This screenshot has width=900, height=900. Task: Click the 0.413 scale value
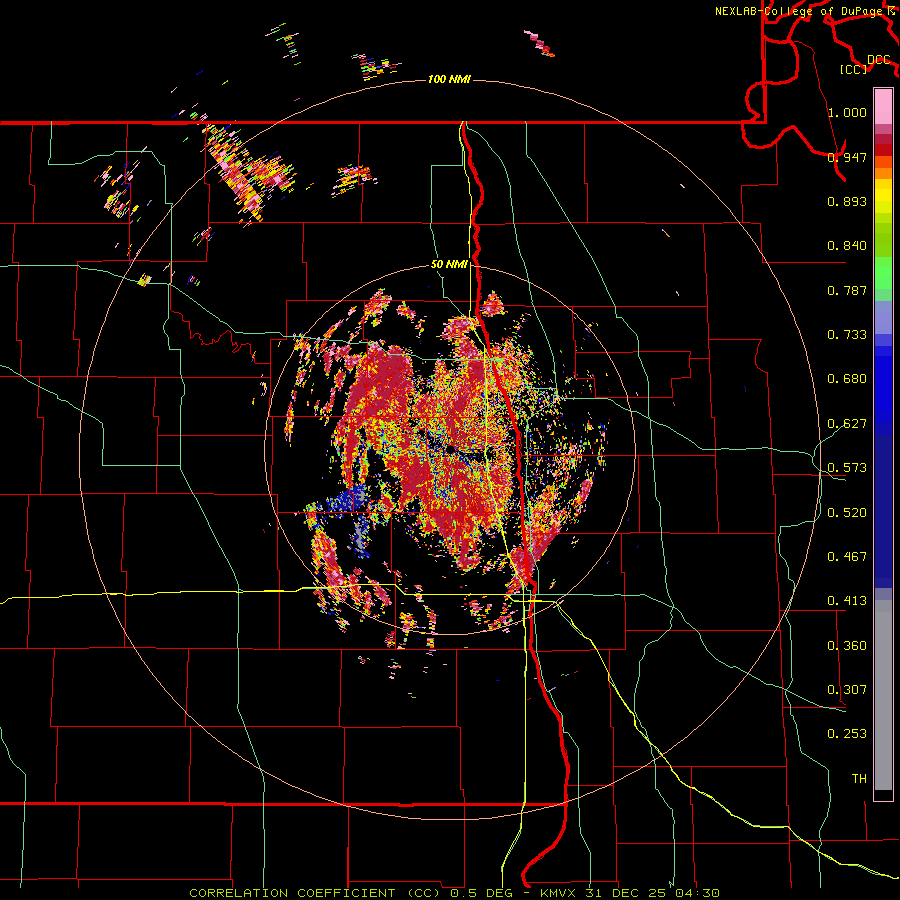pyautogui.click(x=847, y=600)
